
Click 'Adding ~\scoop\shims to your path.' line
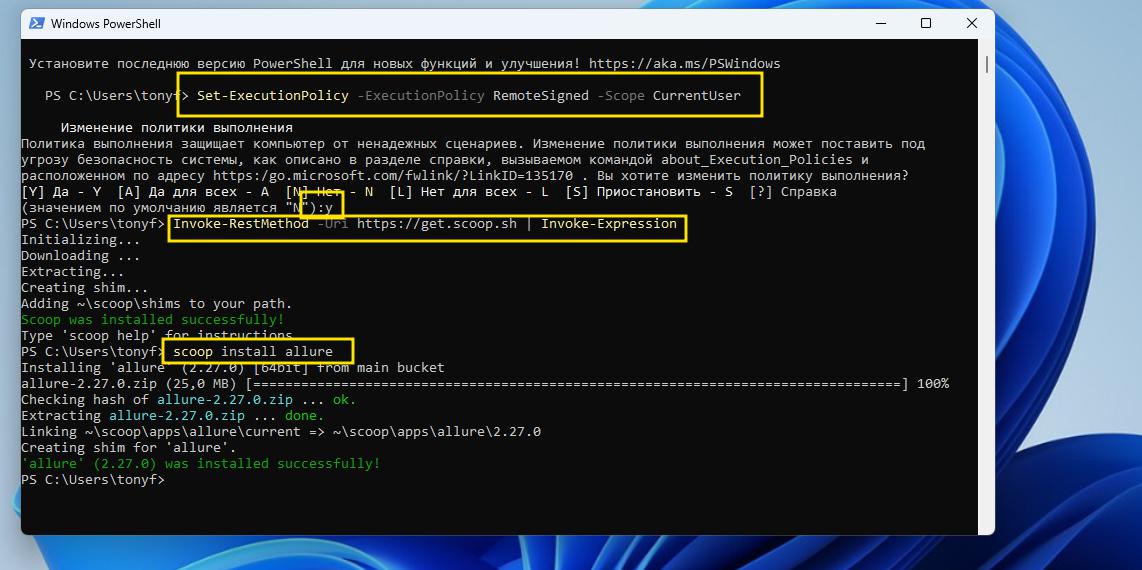point(157,304)
